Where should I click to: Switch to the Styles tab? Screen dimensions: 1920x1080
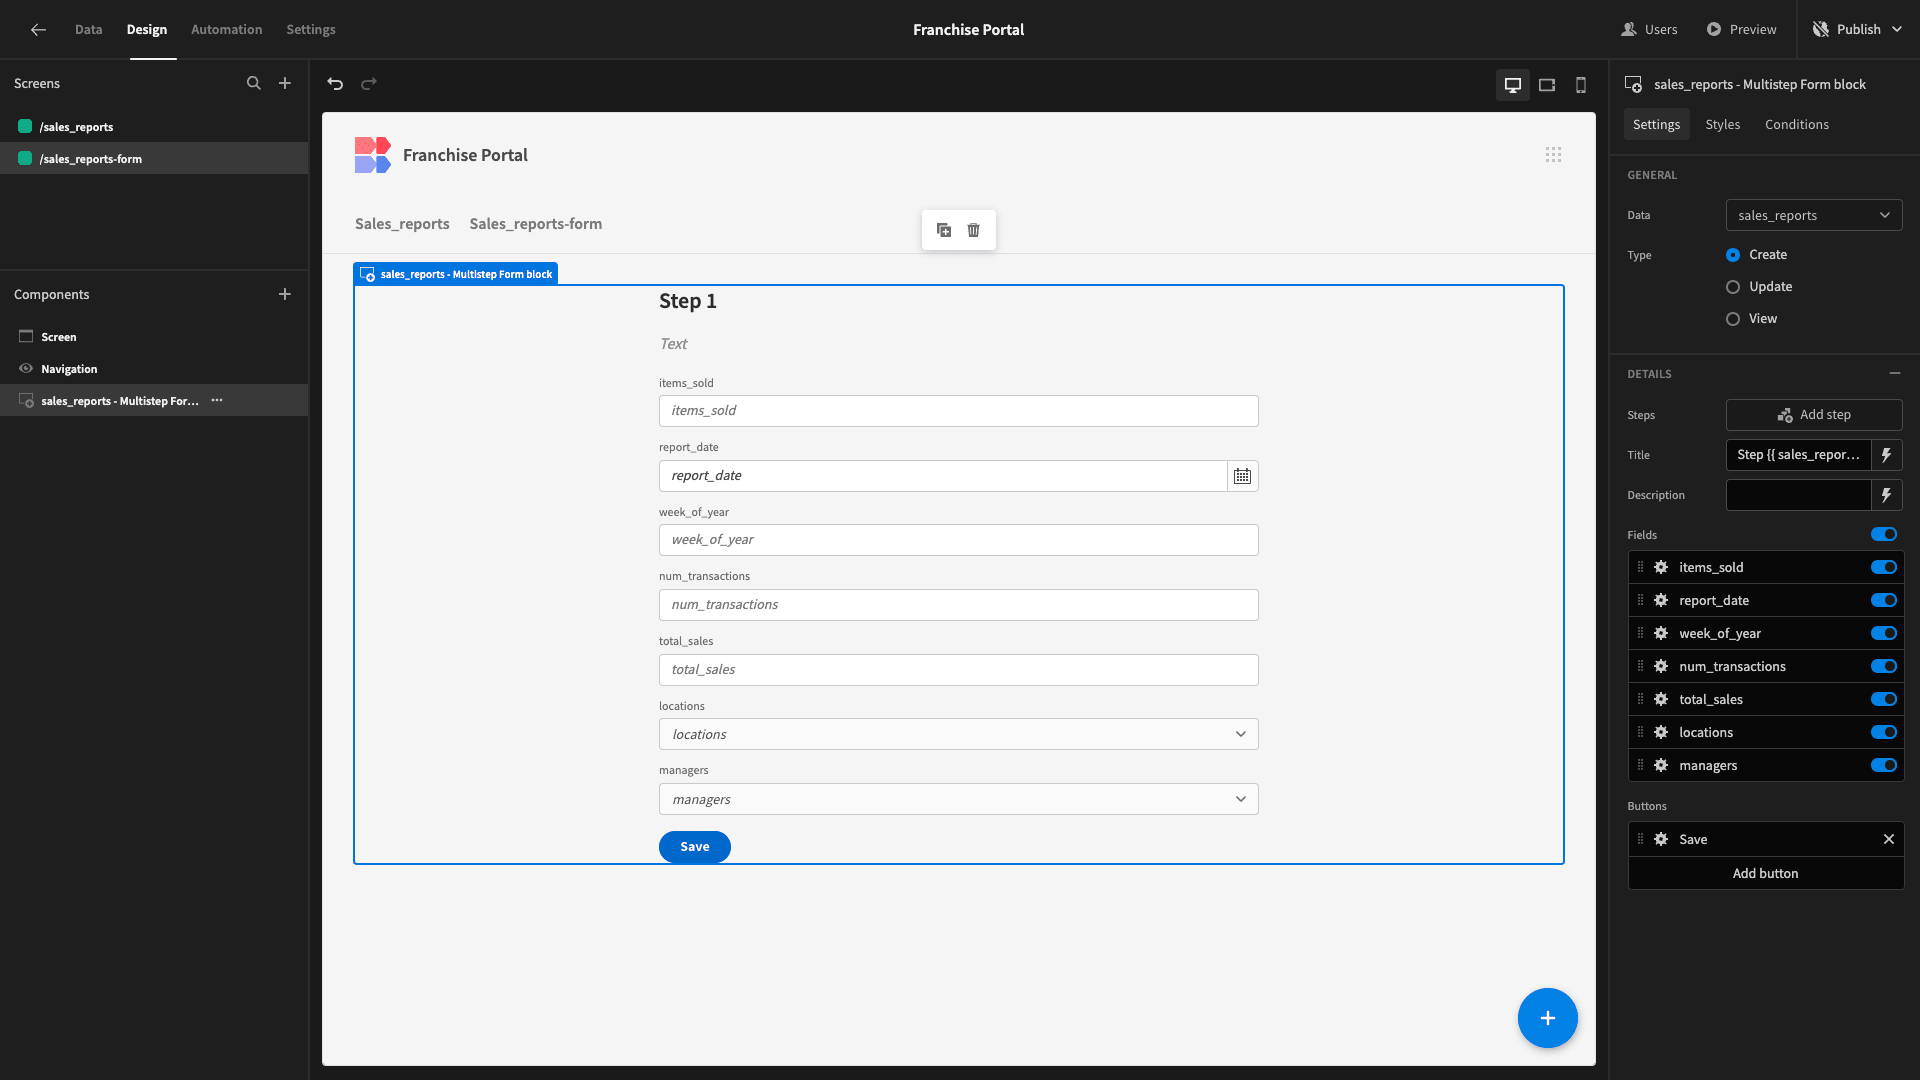(1722, 125)
